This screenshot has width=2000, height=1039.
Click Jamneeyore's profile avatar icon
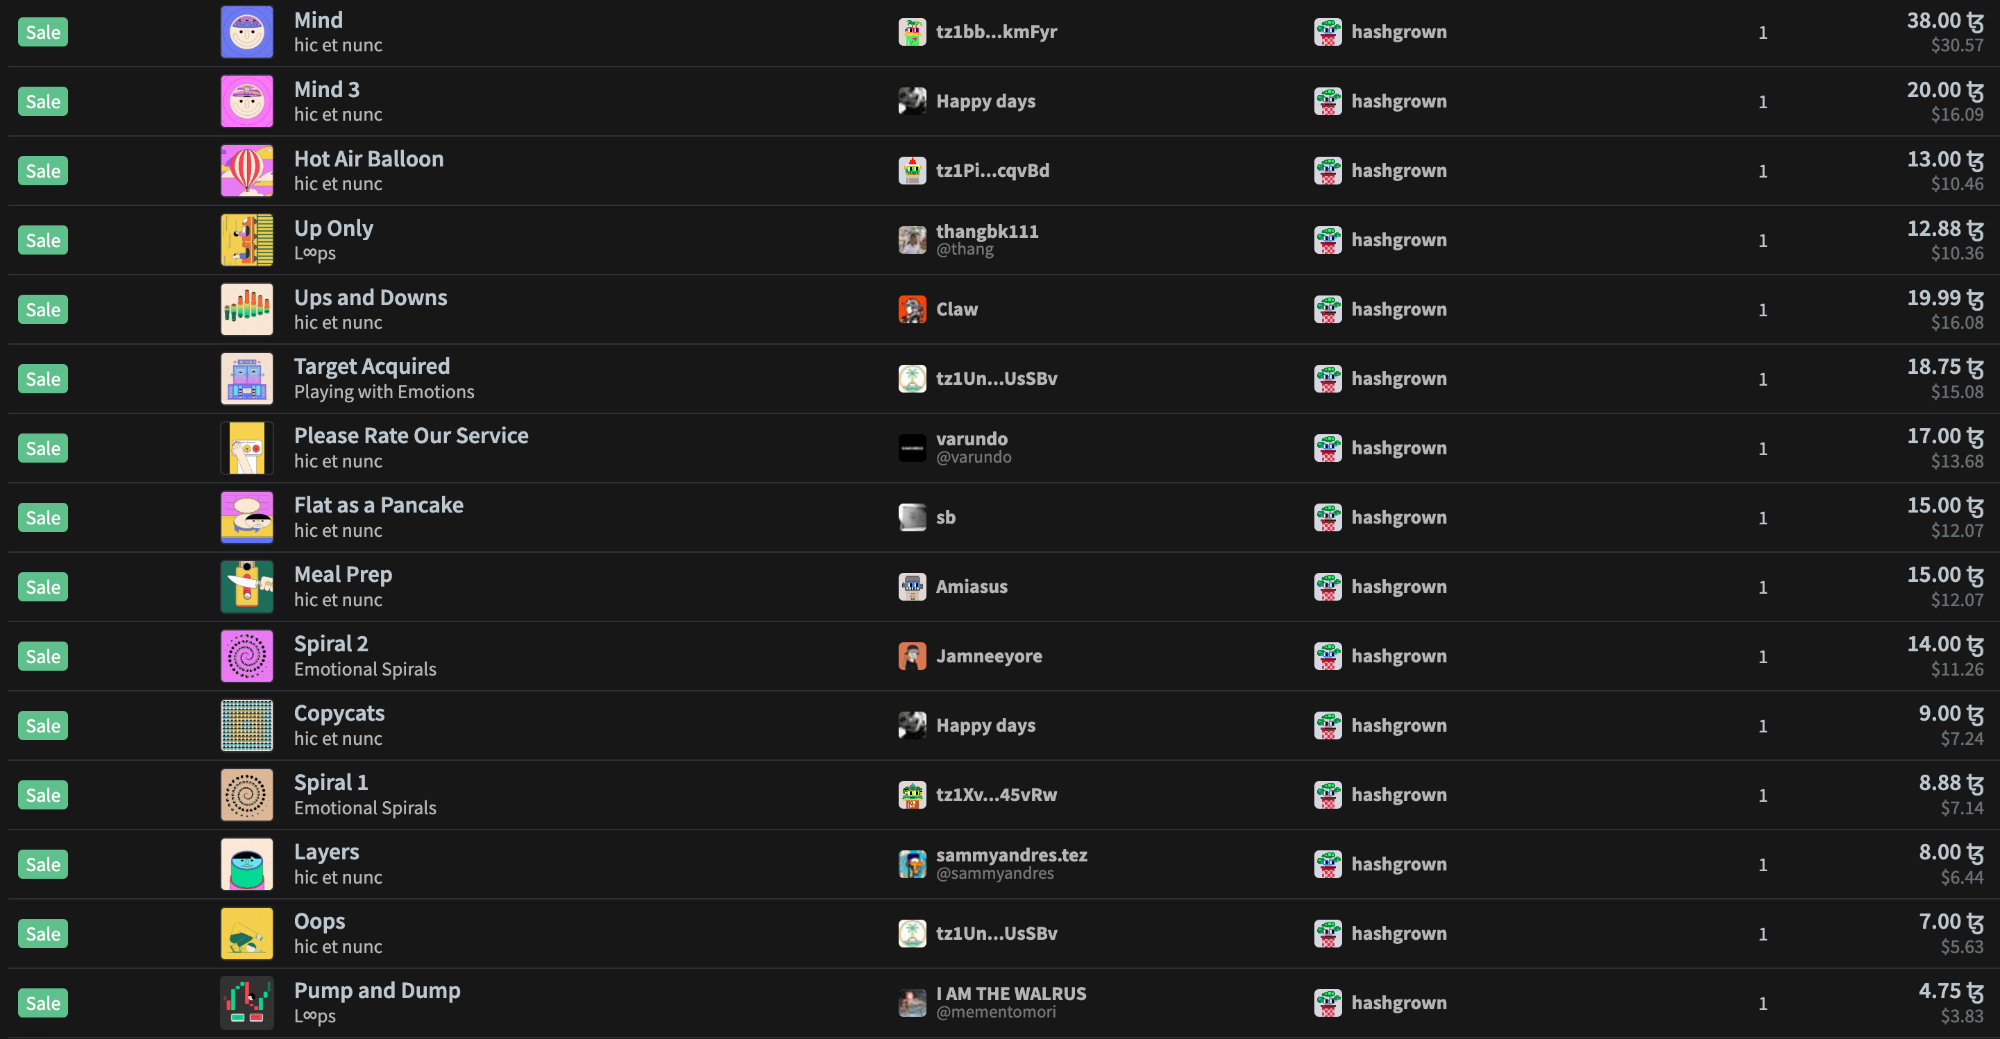pyautogui.click(x=912, y=656)
